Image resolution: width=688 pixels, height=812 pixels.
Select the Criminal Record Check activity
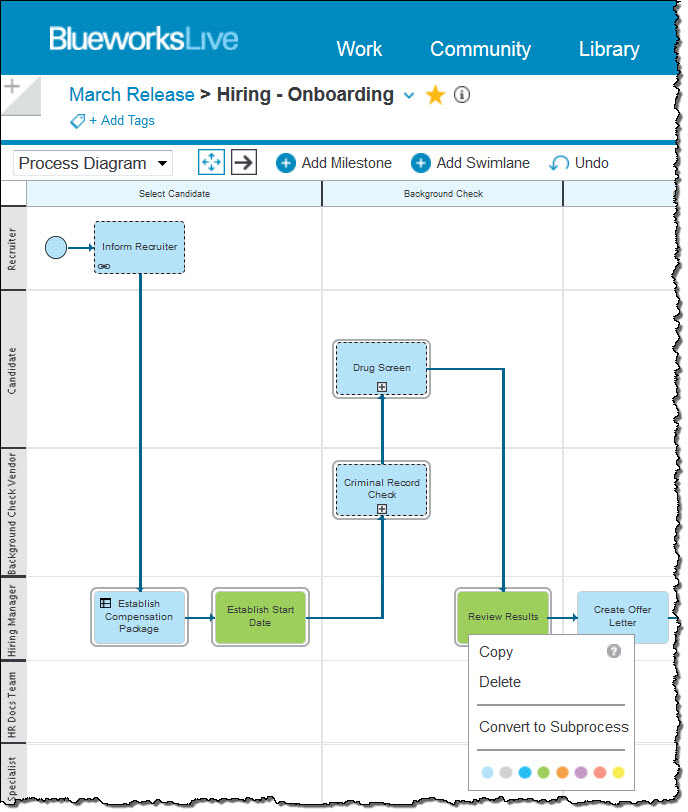(x=382, y=489)
